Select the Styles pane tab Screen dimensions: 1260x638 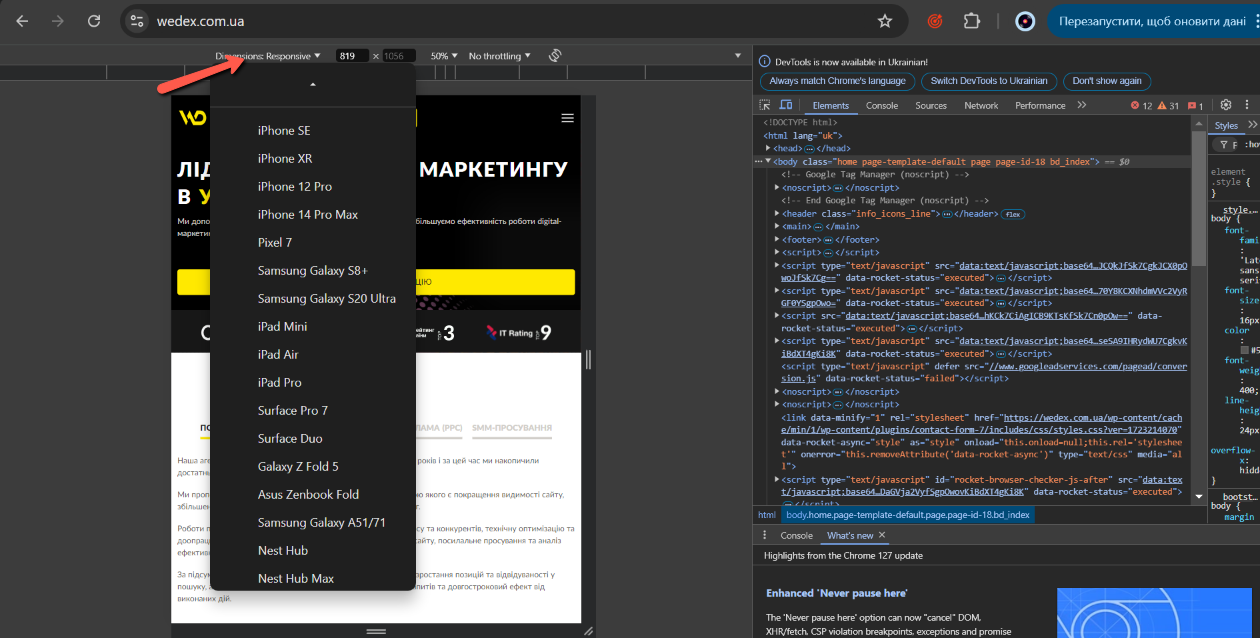(x=1226, y=126)
